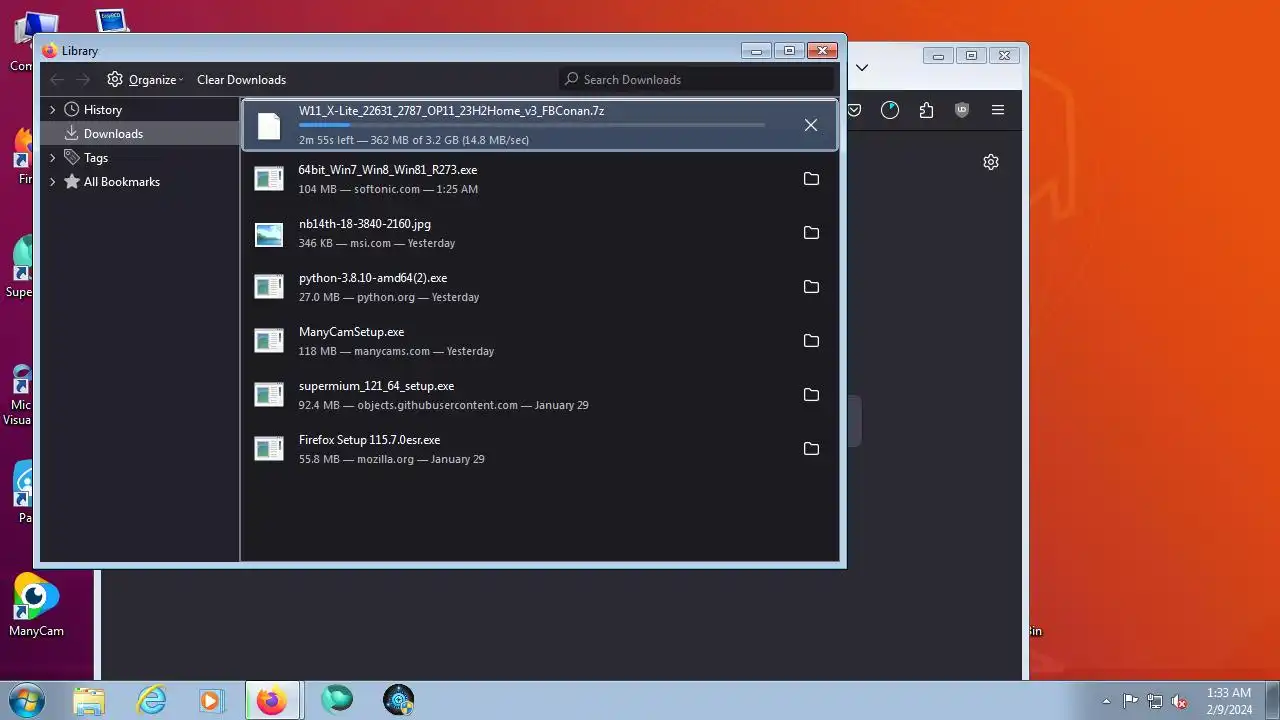The image size is (1280, 720).
Task: Click the download progress bar
Action: click(532, 125)
